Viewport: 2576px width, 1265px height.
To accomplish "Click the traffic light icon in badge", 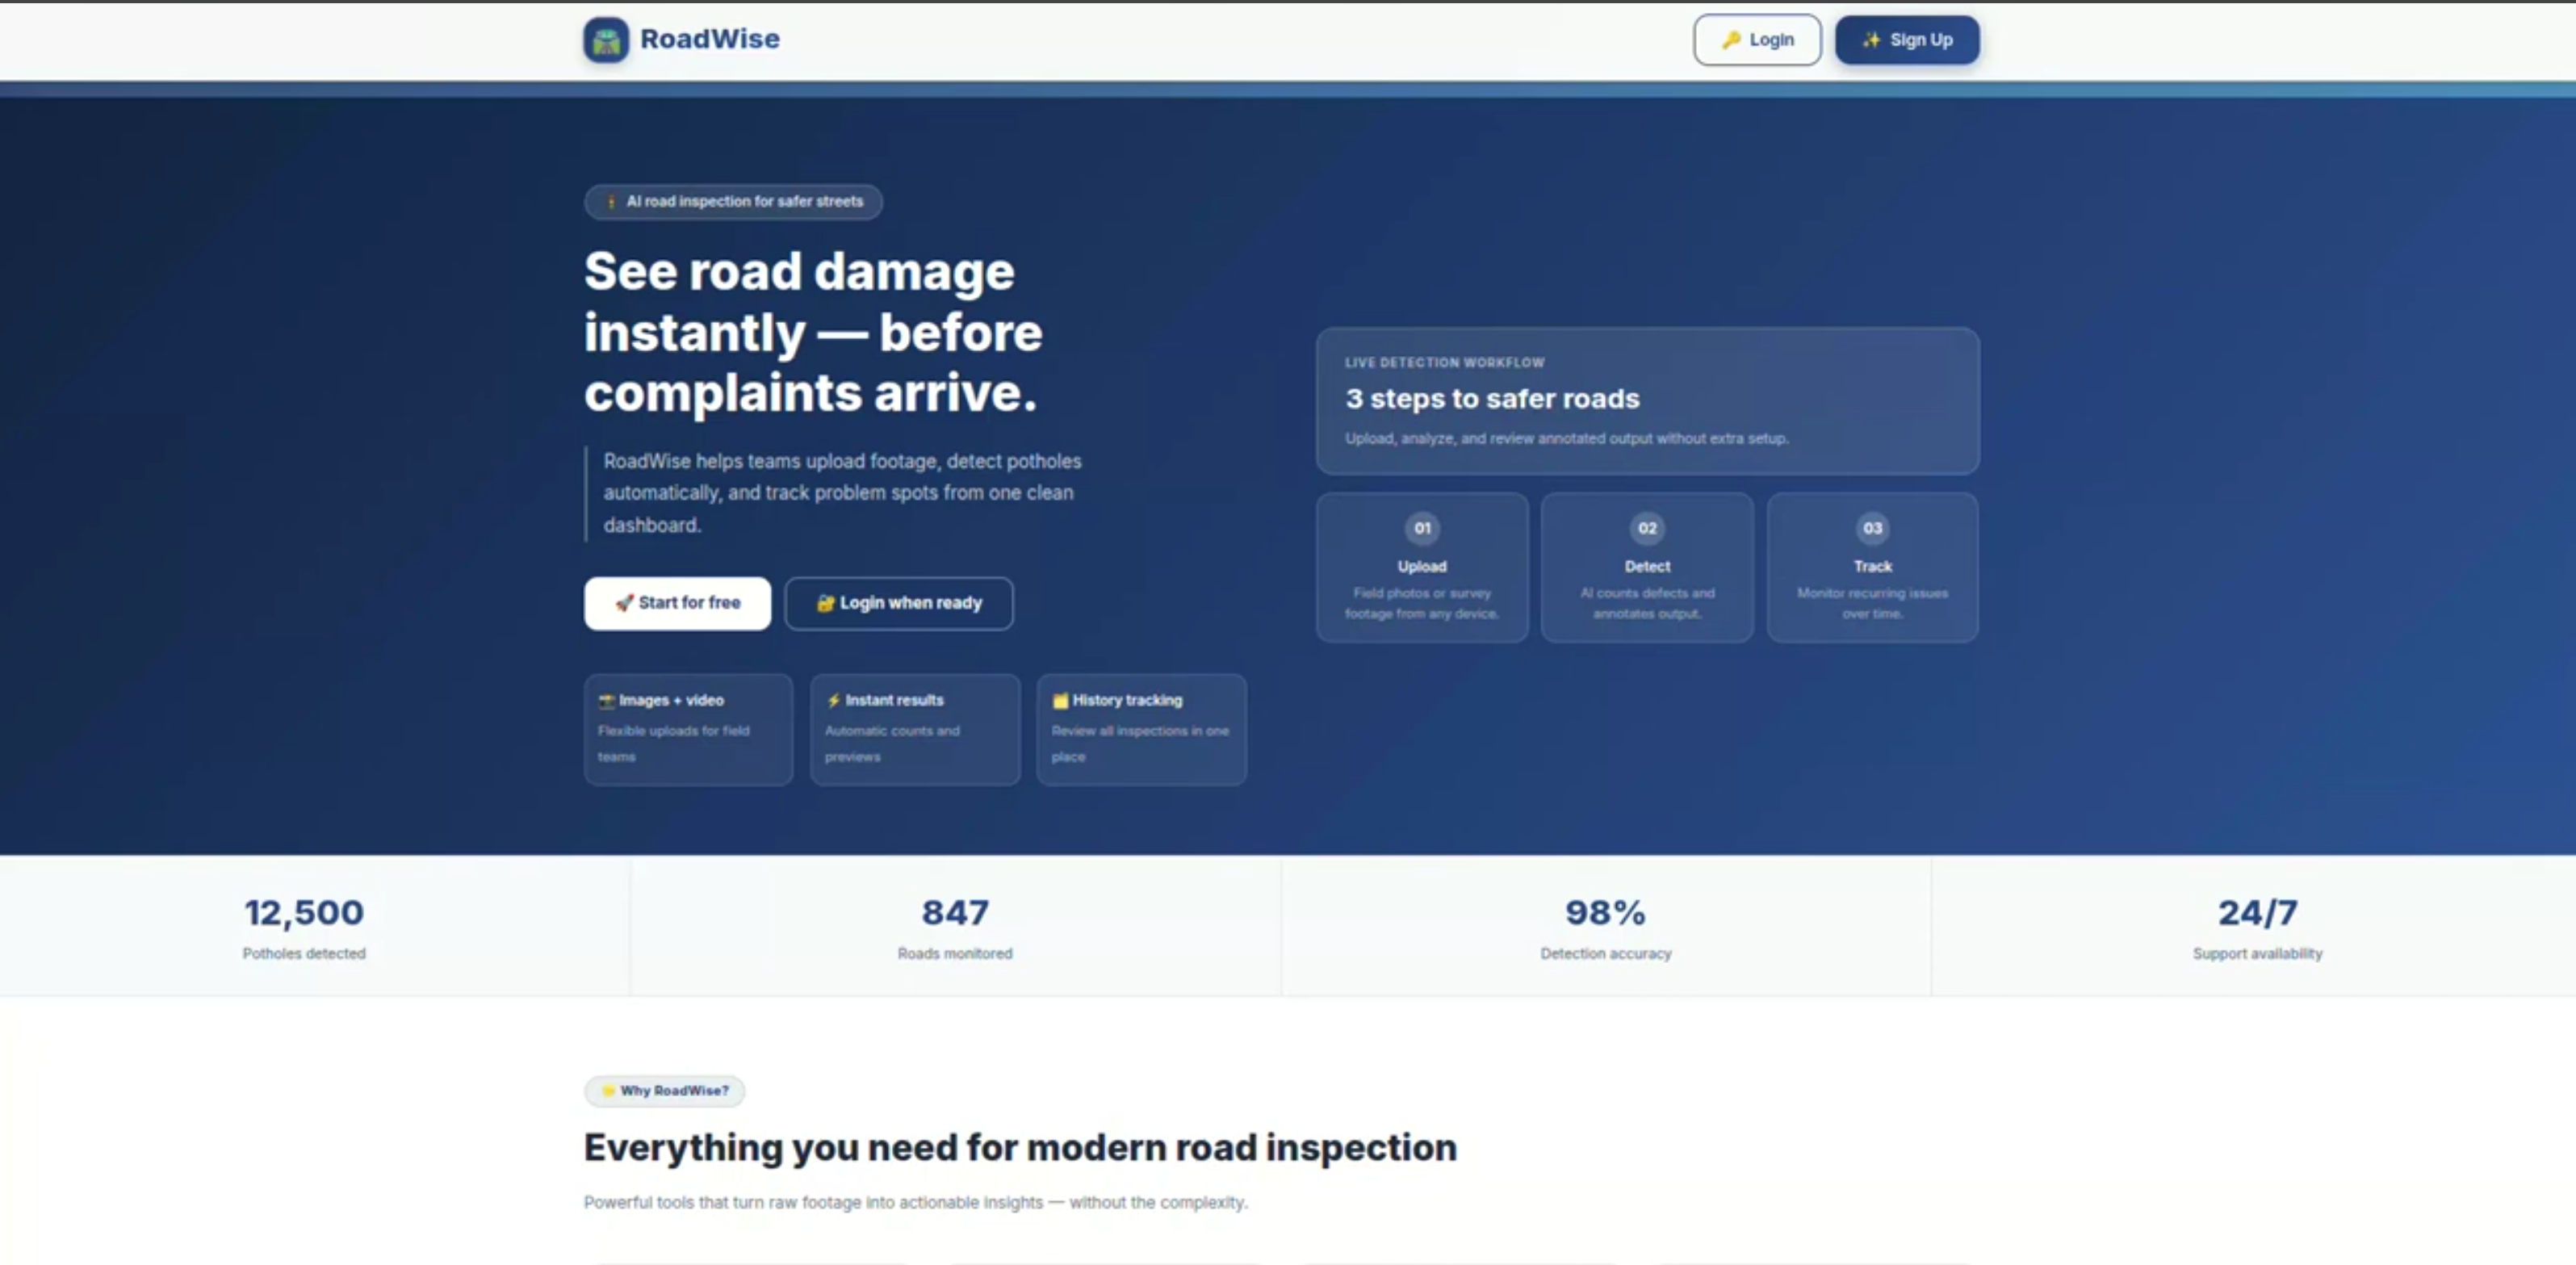I will 611,202.
